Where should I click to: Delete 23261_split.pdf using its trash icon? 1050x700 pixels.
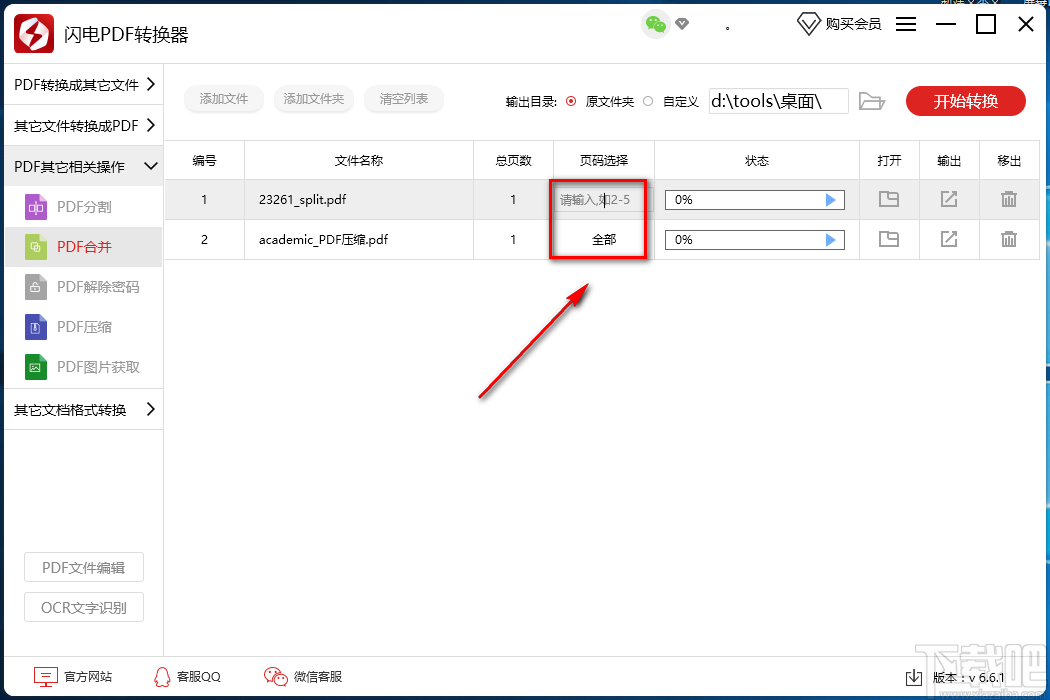coord(1009,199)
